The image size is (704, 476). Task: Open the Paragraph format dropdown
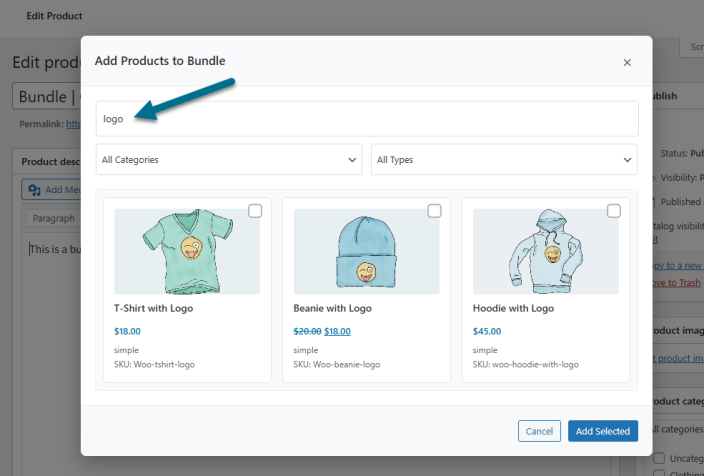(x=53, y=218)
